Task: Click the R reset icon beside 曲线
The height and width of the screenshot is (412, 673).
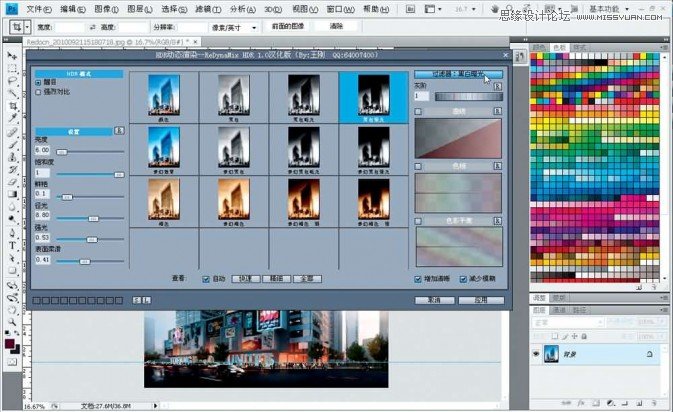Action: [497, 111]
